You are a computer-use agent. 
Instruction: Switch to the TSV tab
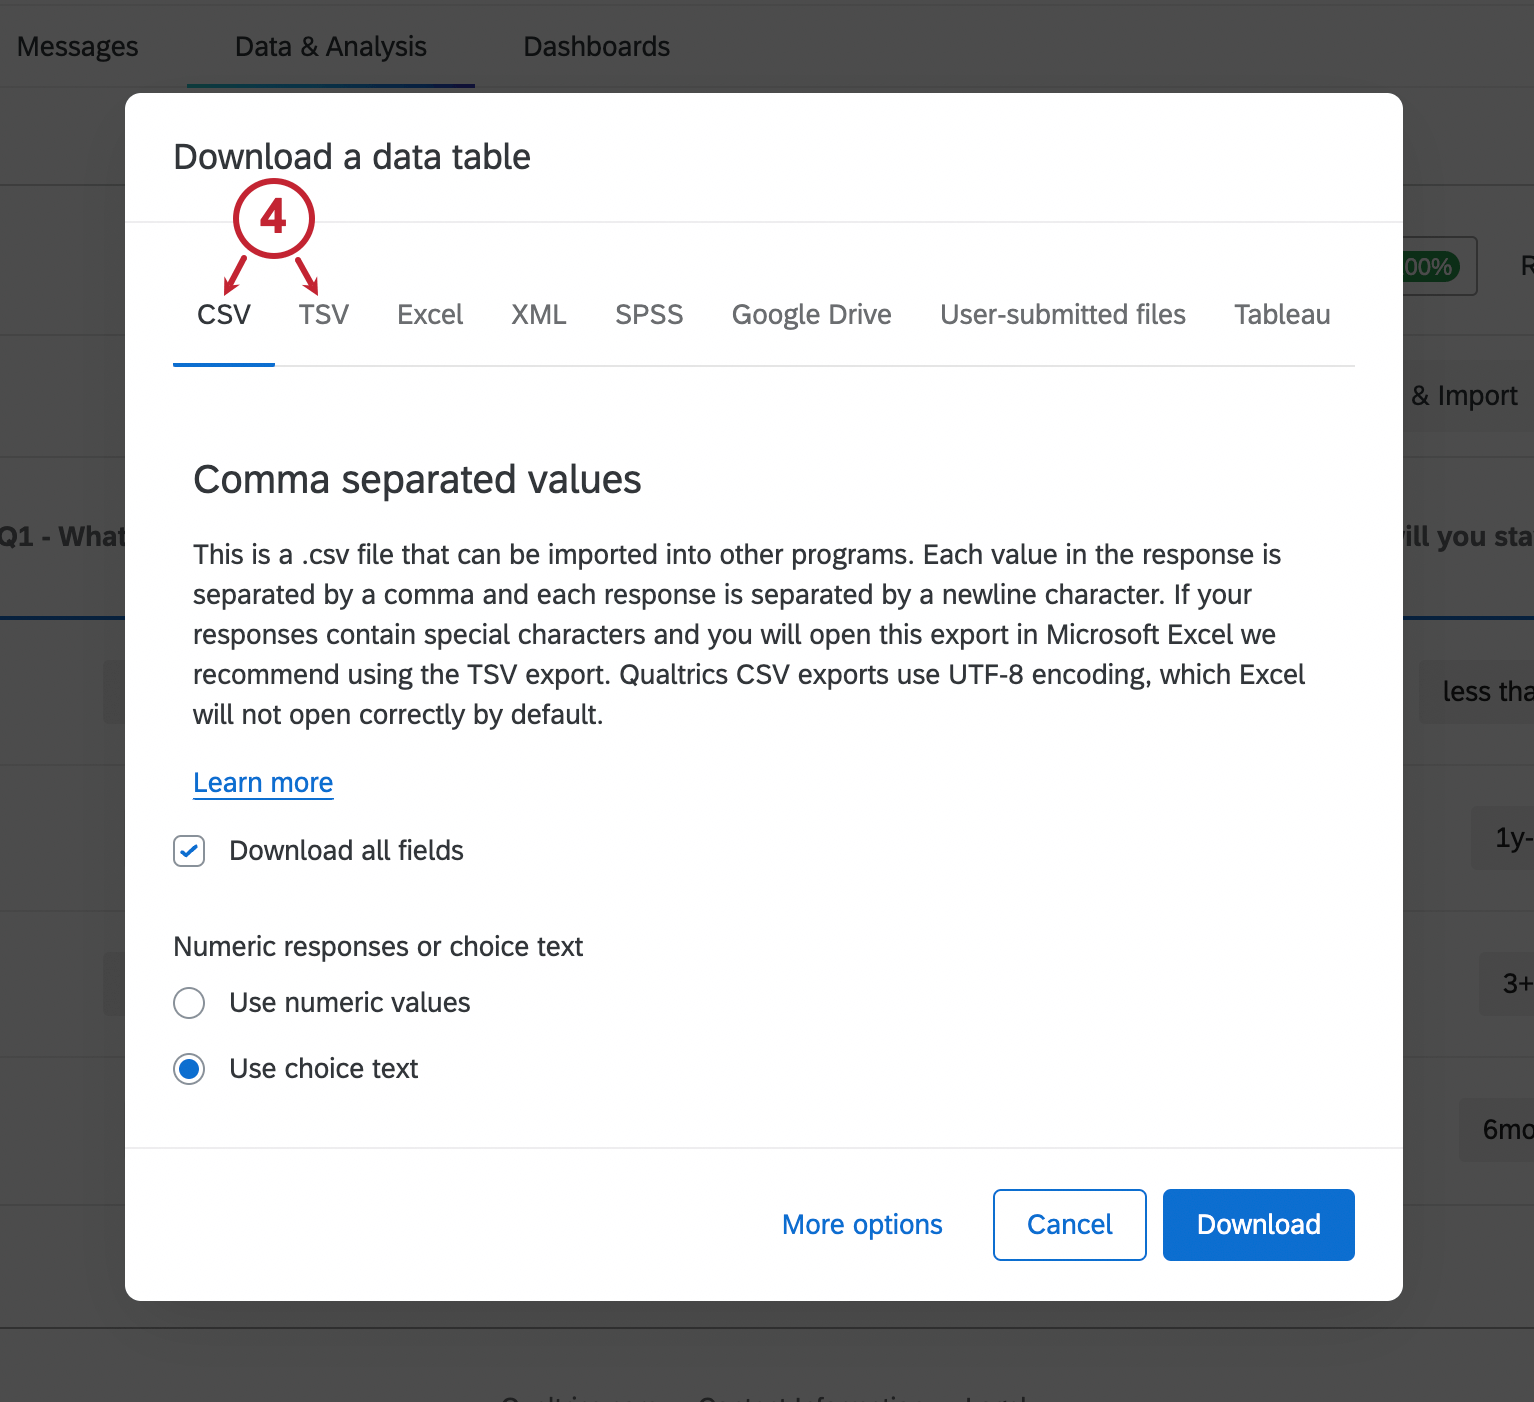tap(323, 315)
